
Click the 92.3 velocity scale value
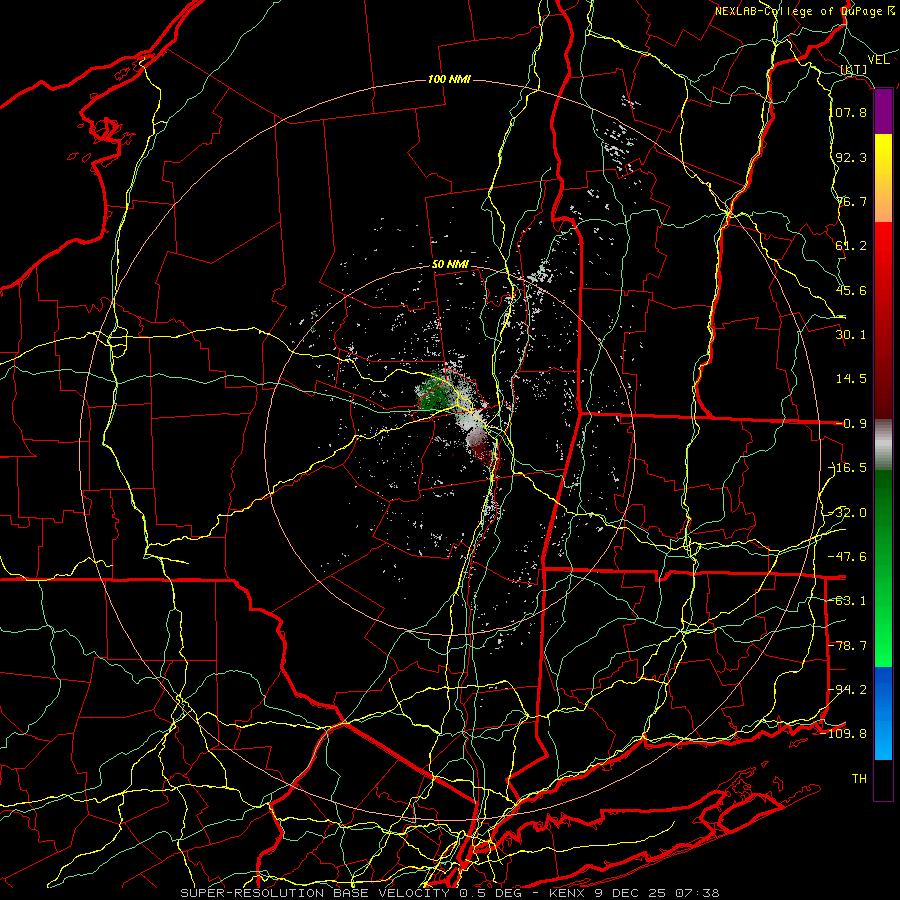[851, 157]
